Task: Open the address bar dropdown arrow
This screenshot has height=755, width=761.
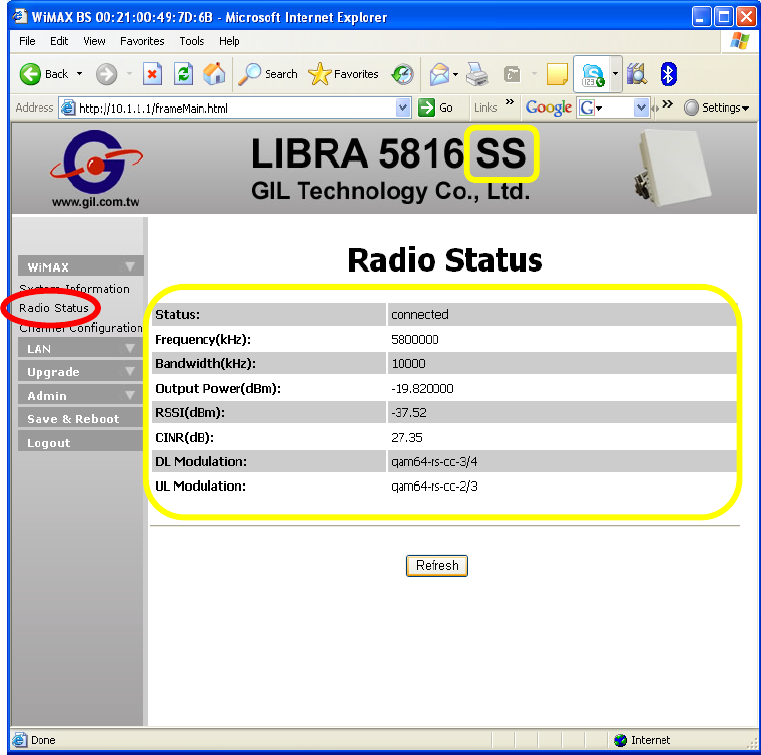Action: [402, 108]
